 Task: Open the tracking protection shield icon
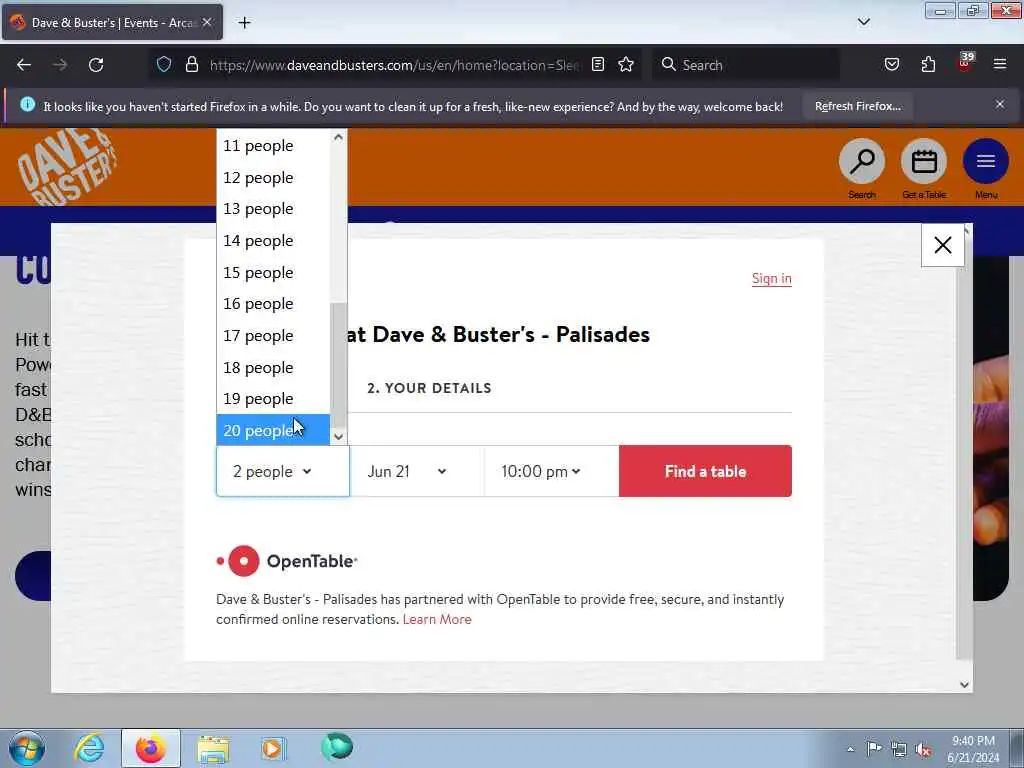(164, 65)
